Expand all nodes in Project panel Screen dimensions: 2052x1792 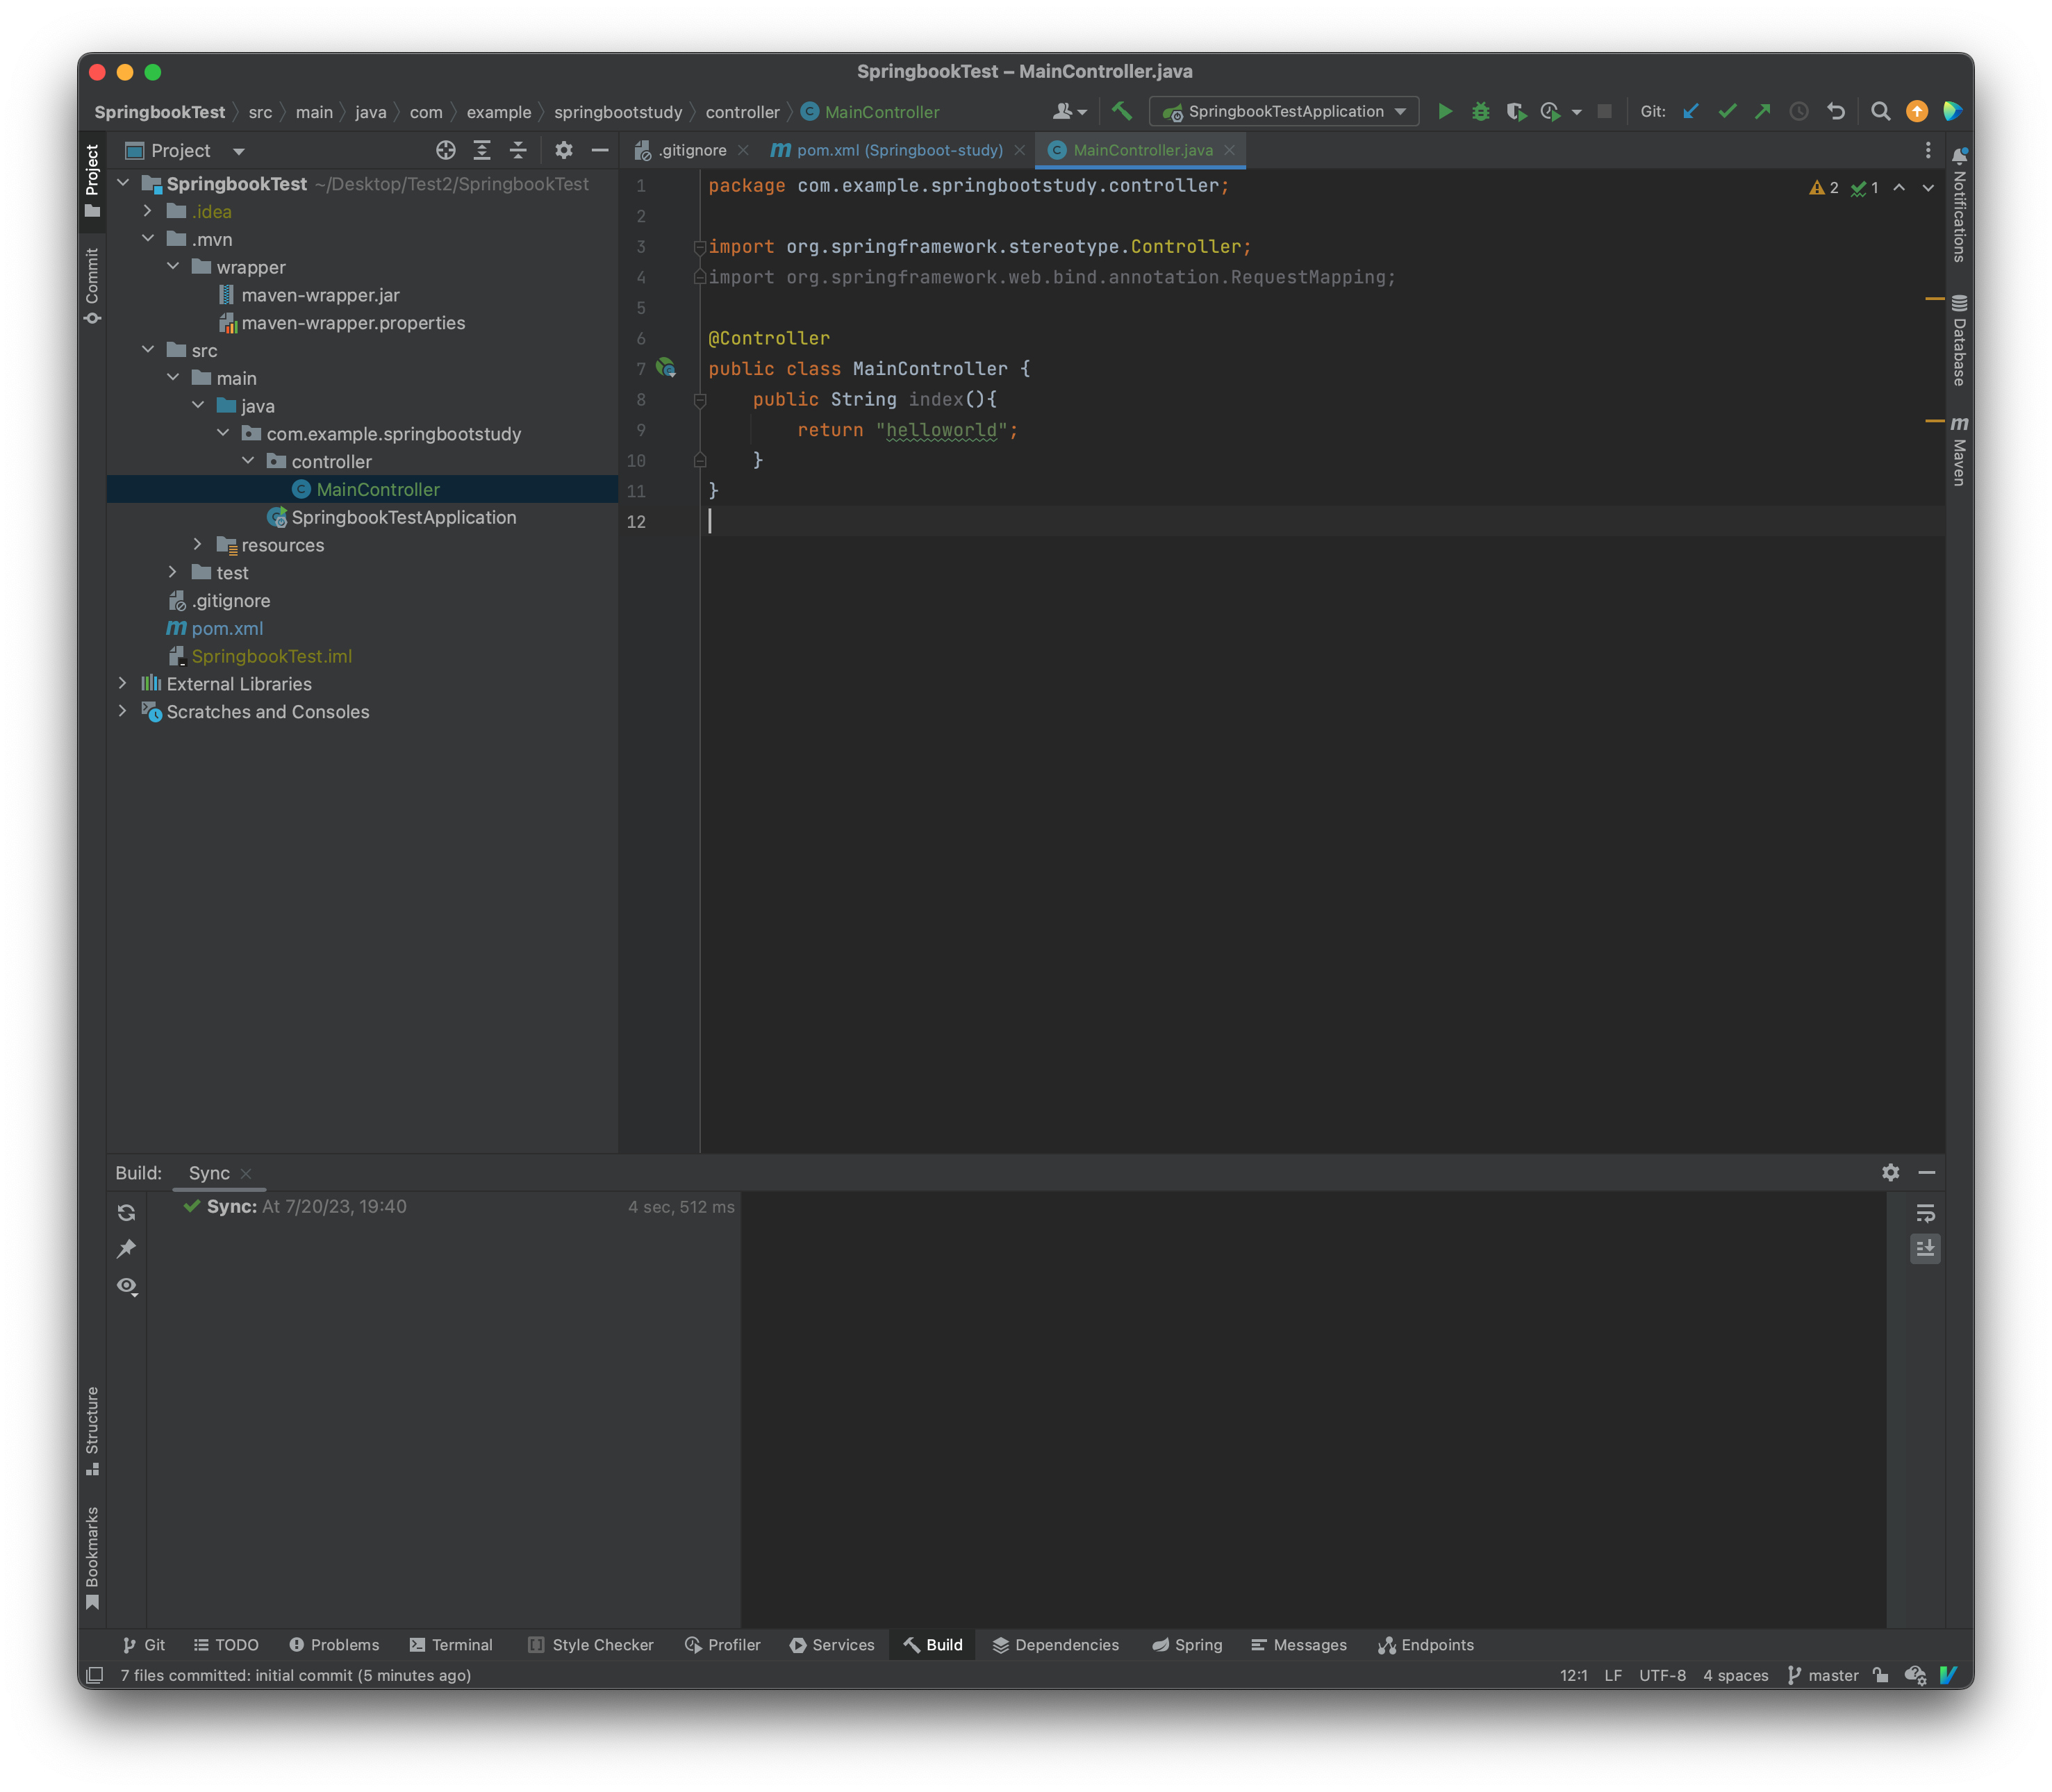pyautogui.click(x=482, y=150)
